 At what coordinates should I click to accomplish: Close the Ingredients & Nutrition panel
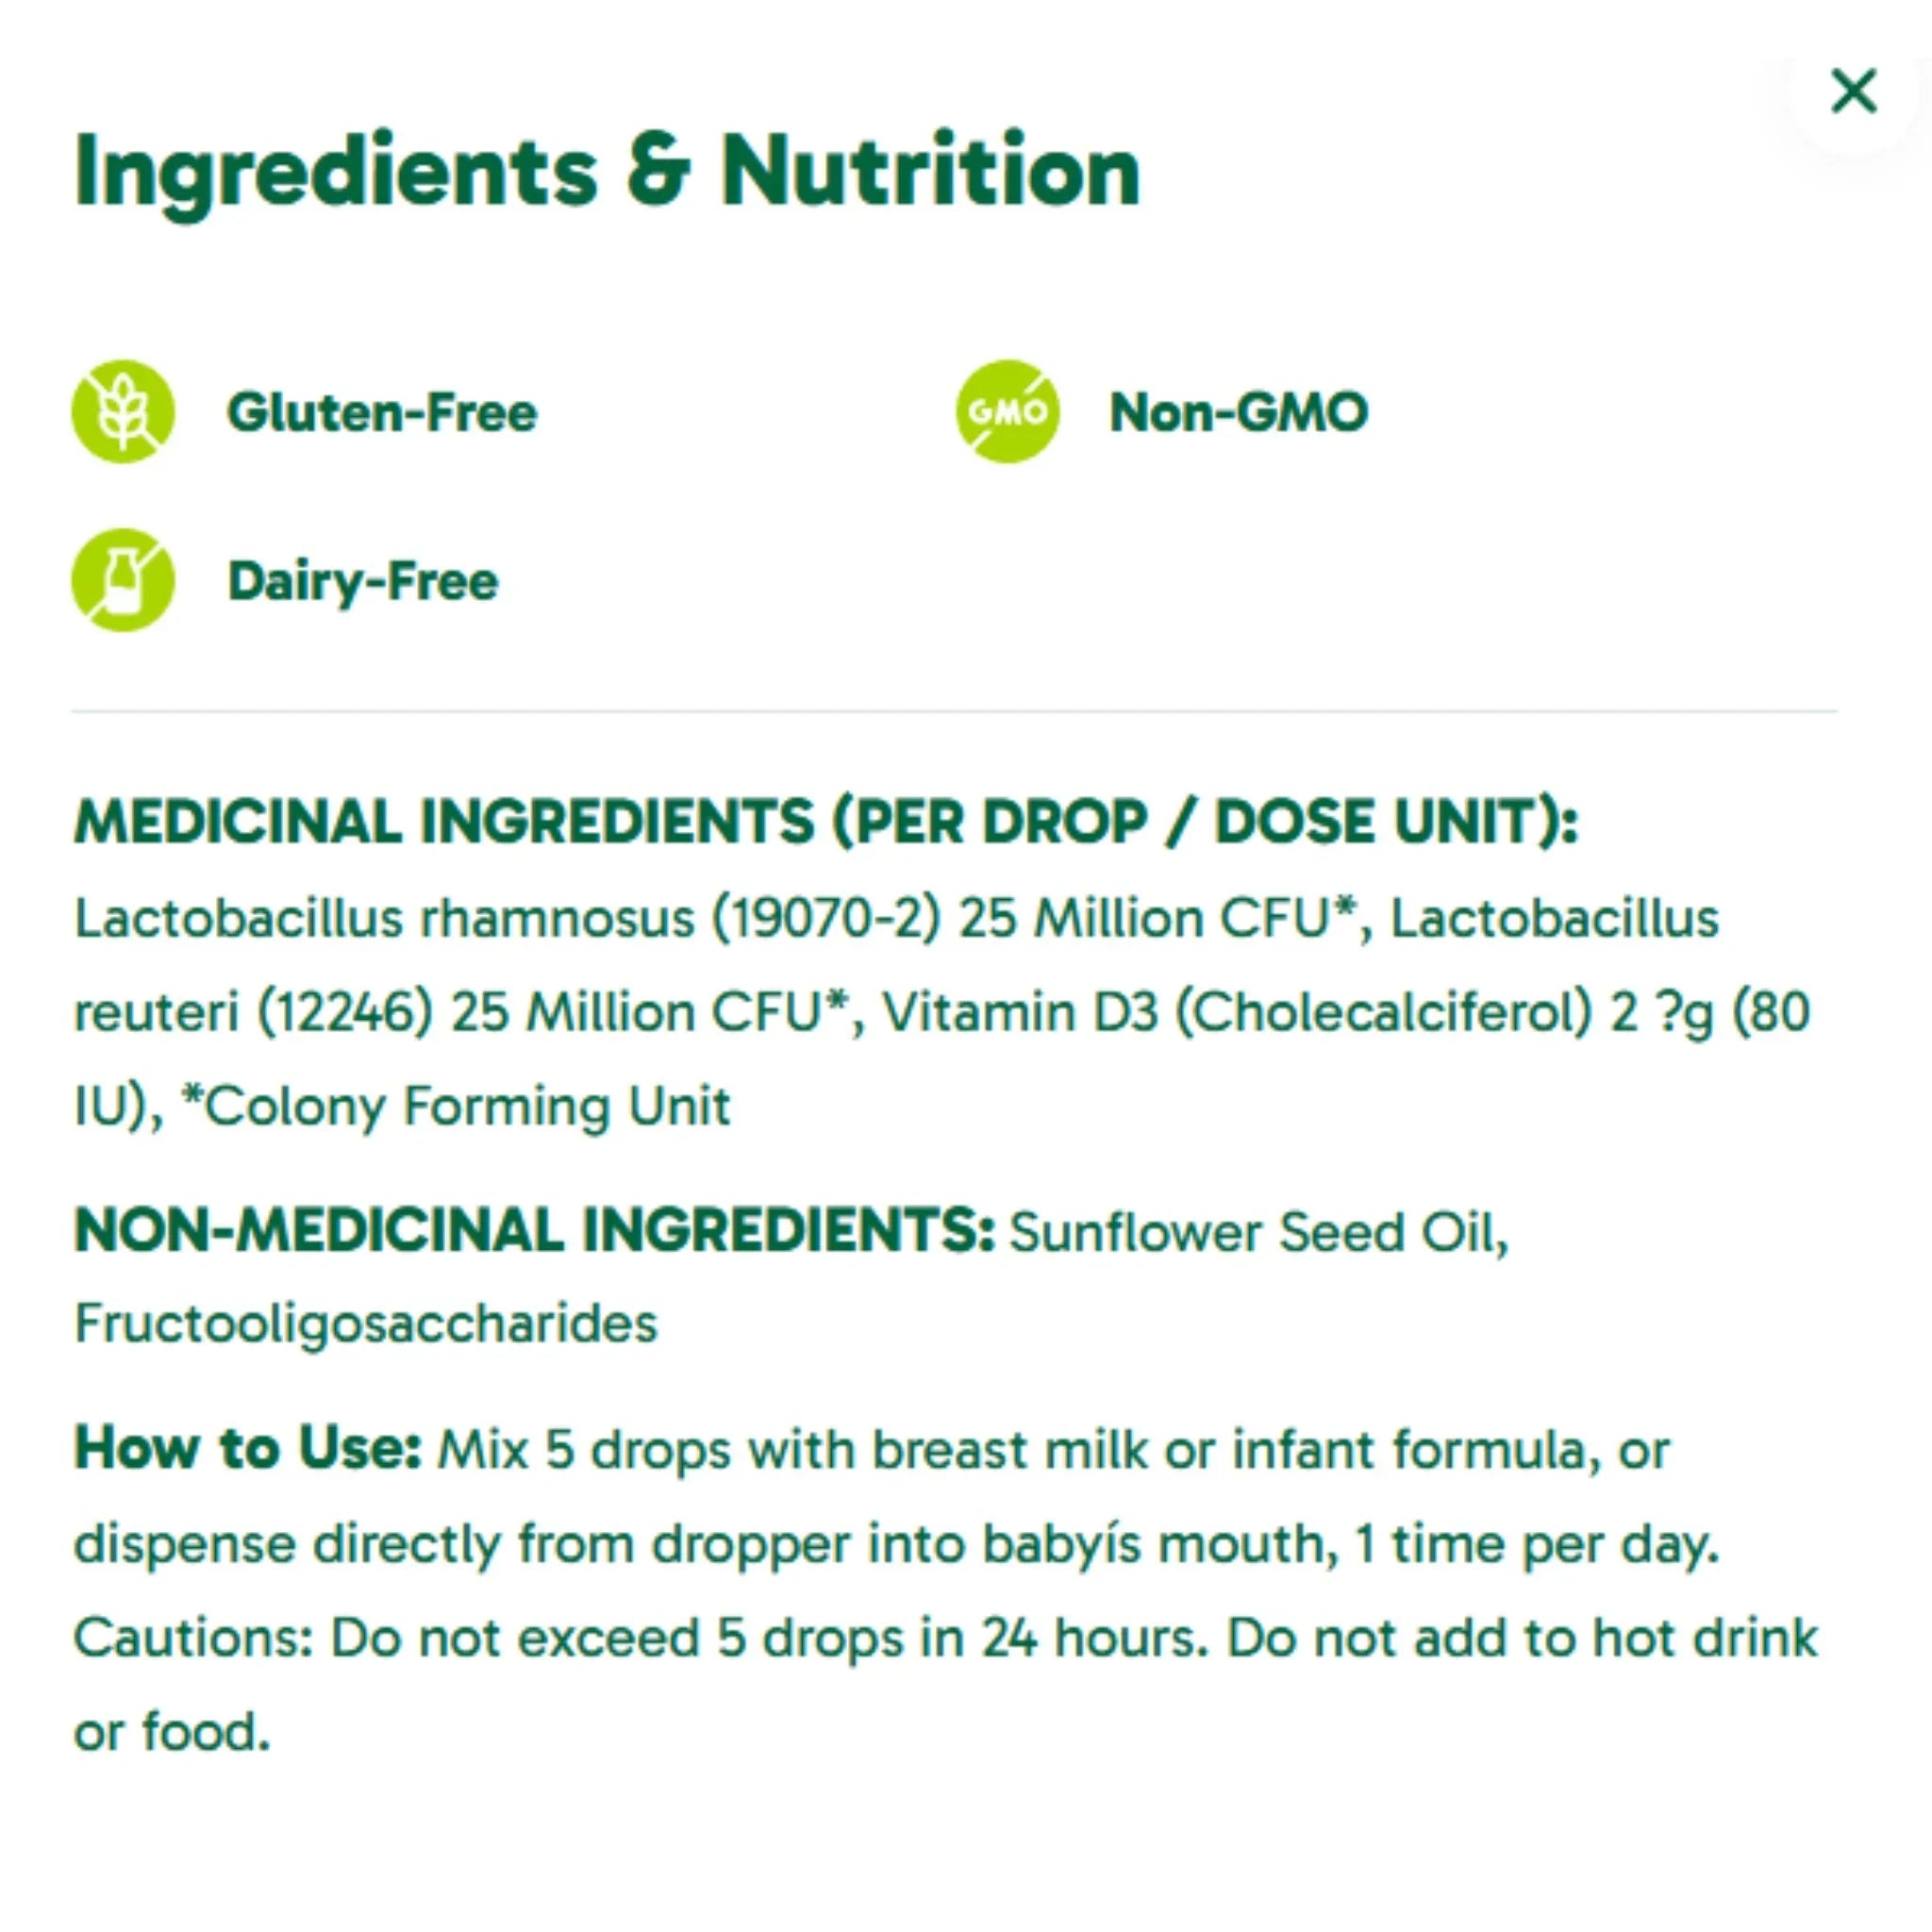1853,91
